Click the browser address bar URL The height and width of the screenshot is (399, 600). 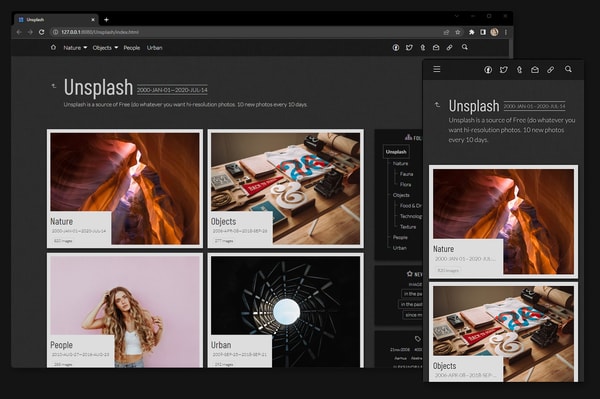[x=100, y=32]
